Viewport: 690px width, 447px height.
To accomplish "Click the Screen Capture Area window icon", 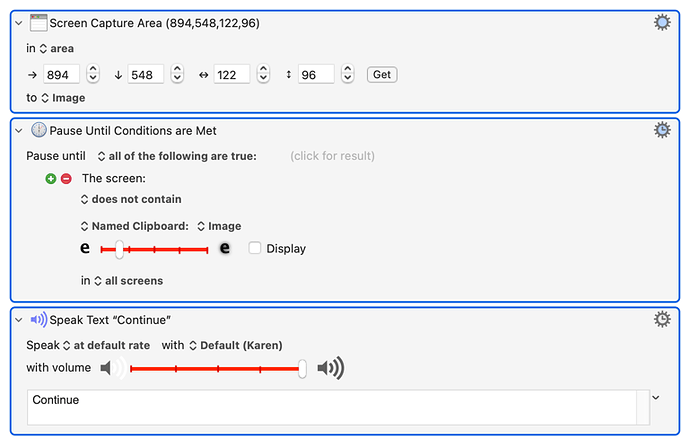I will (39, 22).
